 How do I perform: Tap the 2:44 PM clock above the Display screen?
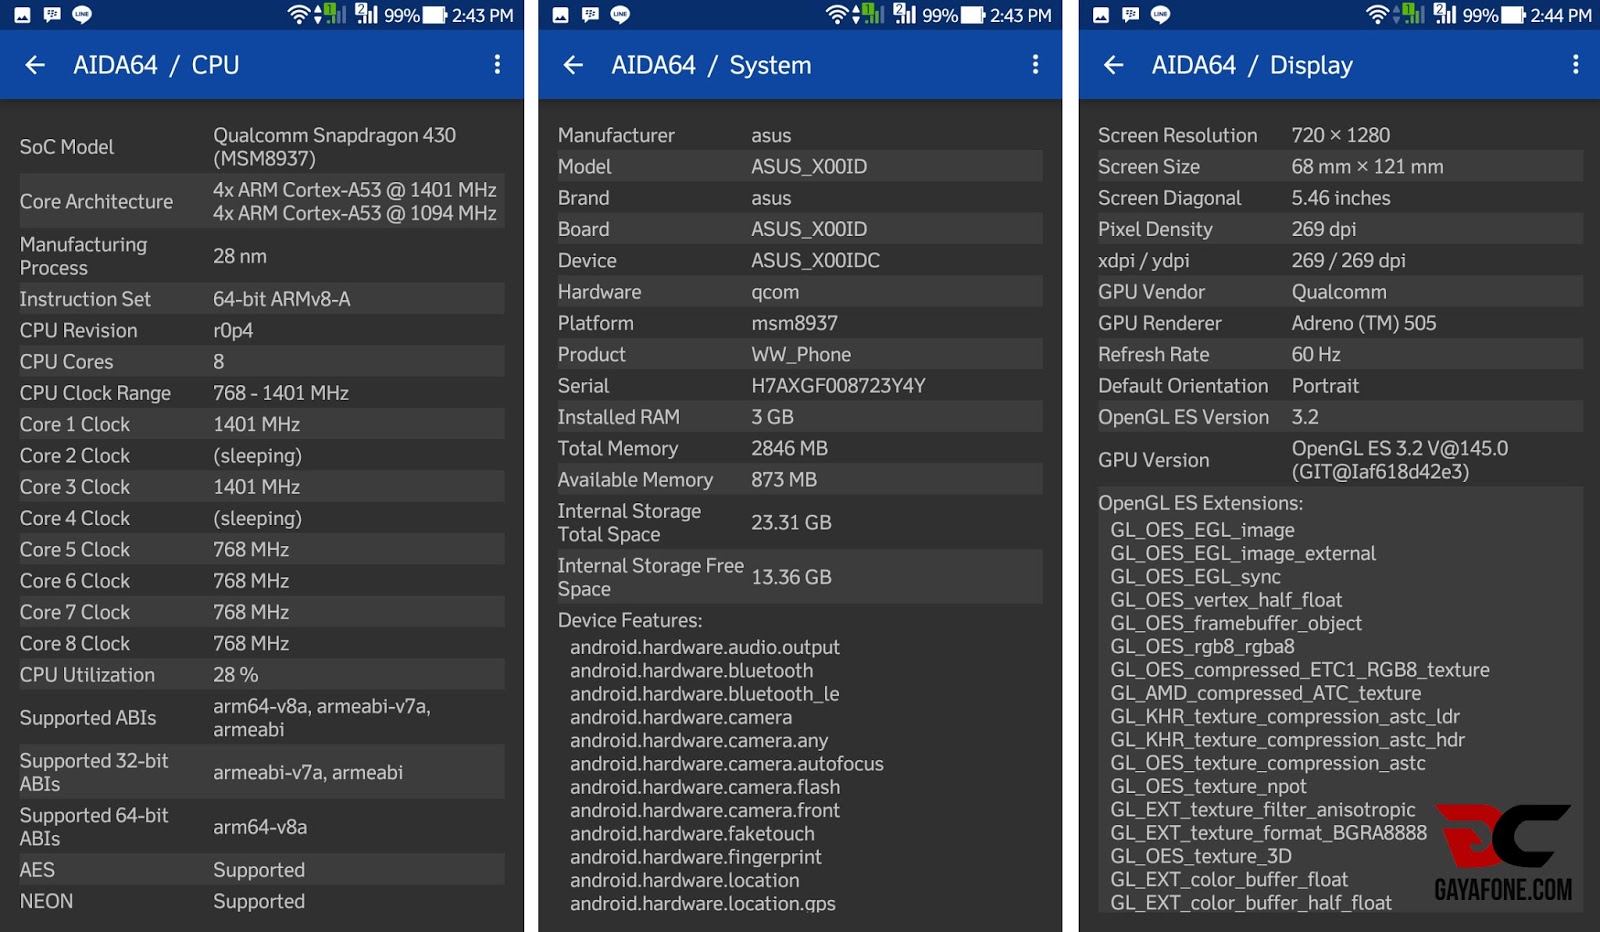(x=1561, y=16)
